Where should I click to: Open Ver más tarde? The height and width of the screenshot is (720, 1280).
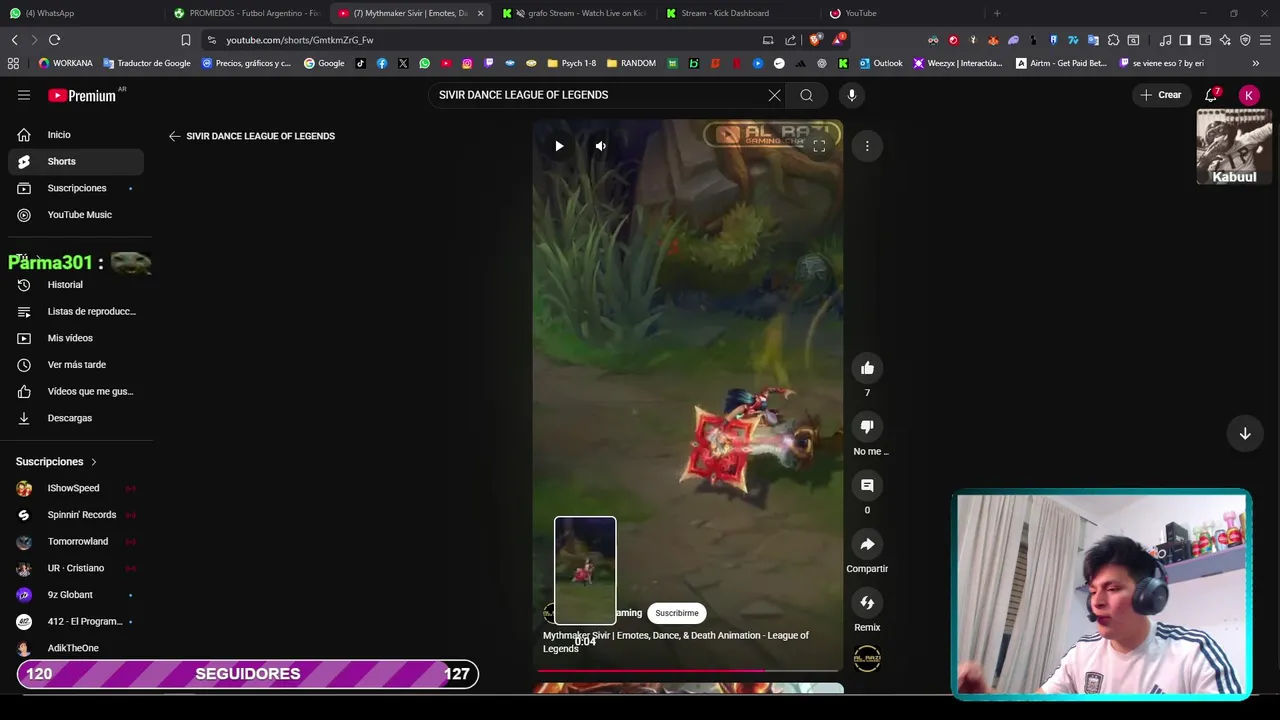click(x=76, y=365)
